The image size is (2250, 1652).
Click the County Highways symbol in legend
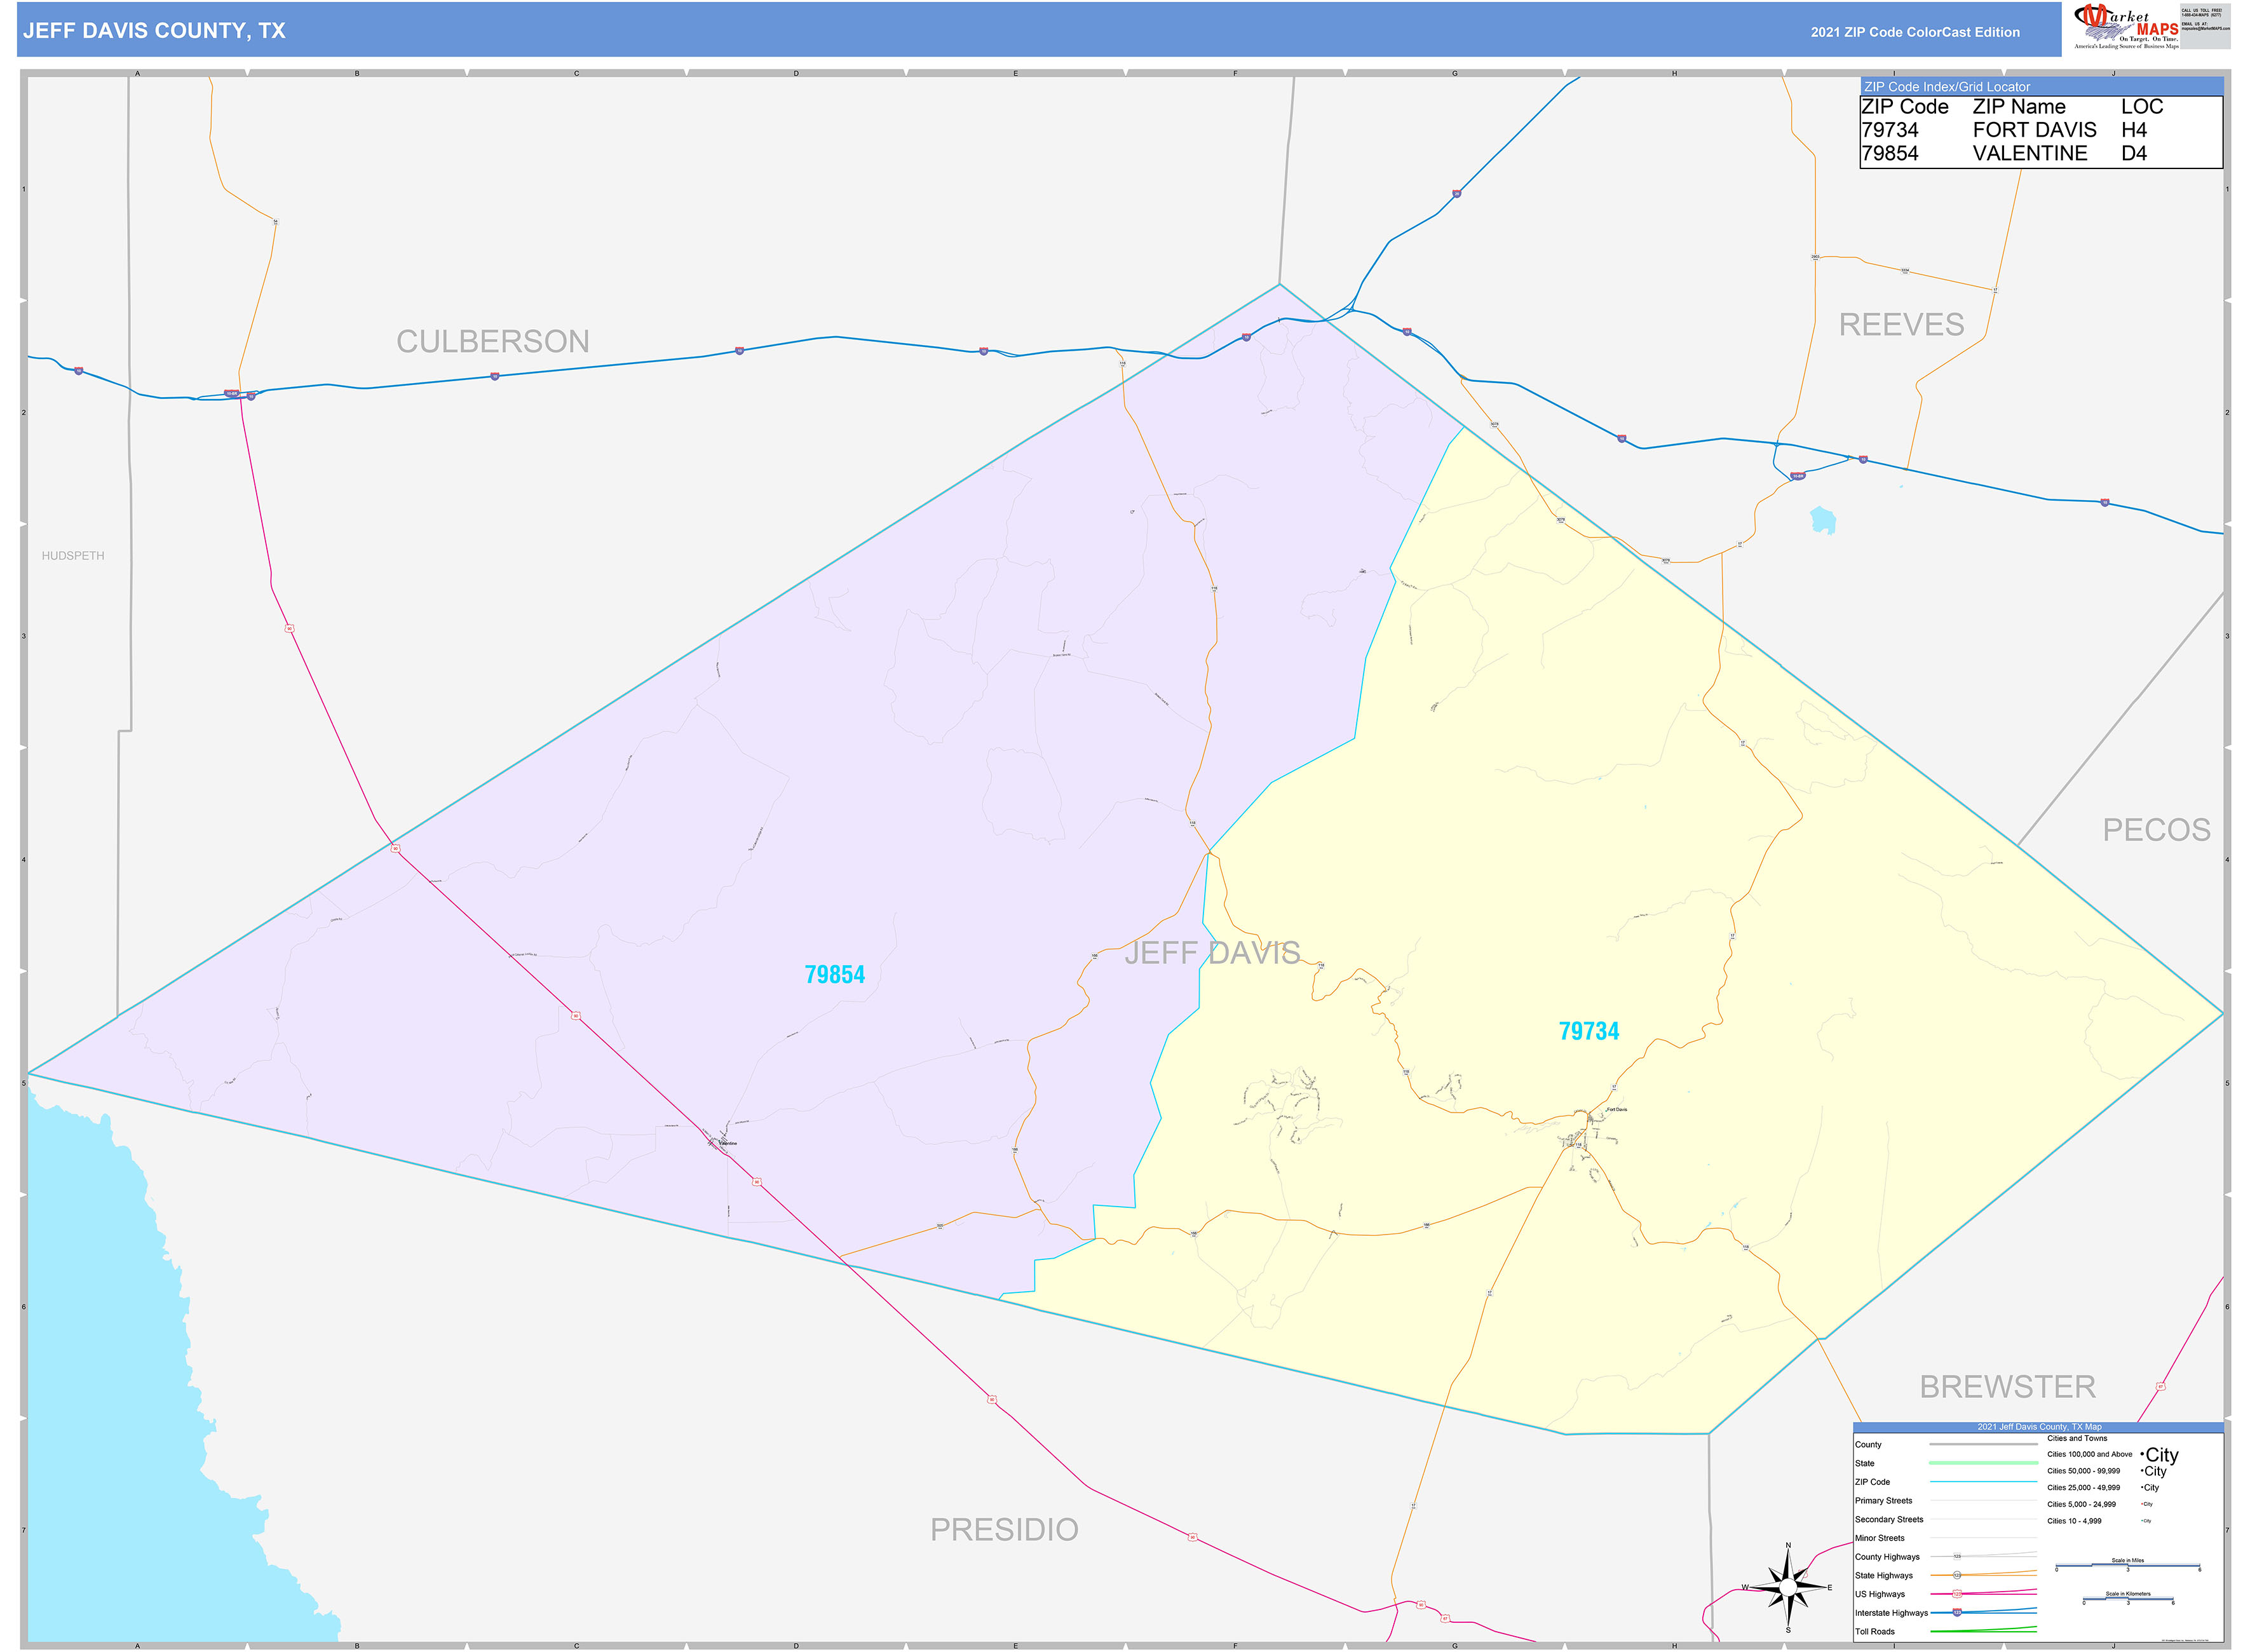pos(1958,1556)
